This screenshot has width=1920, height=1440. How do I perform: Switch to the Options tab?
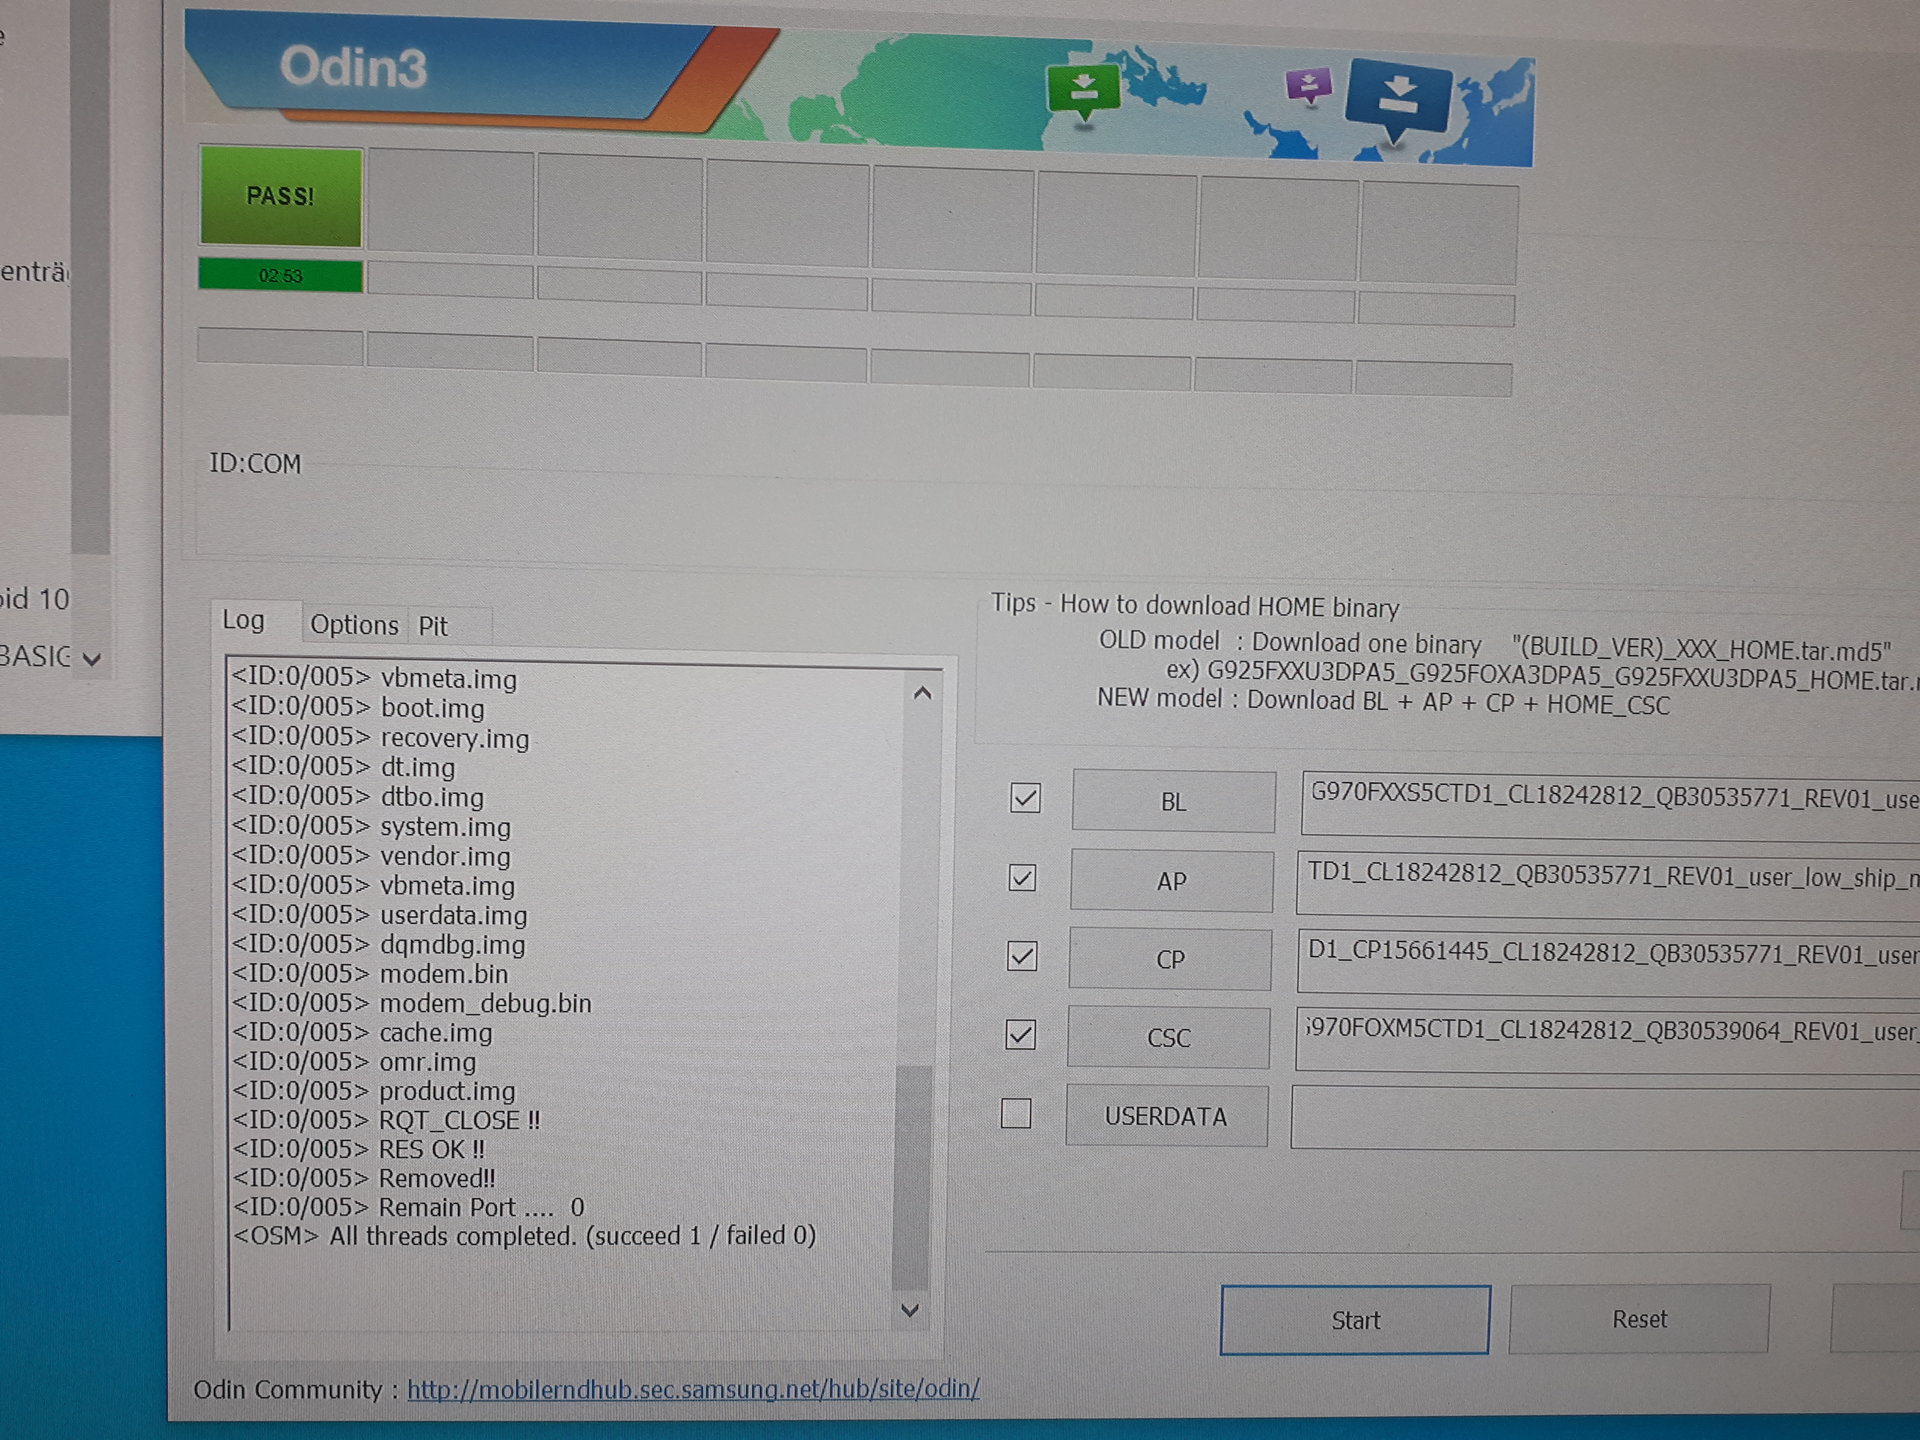point(354,625)
